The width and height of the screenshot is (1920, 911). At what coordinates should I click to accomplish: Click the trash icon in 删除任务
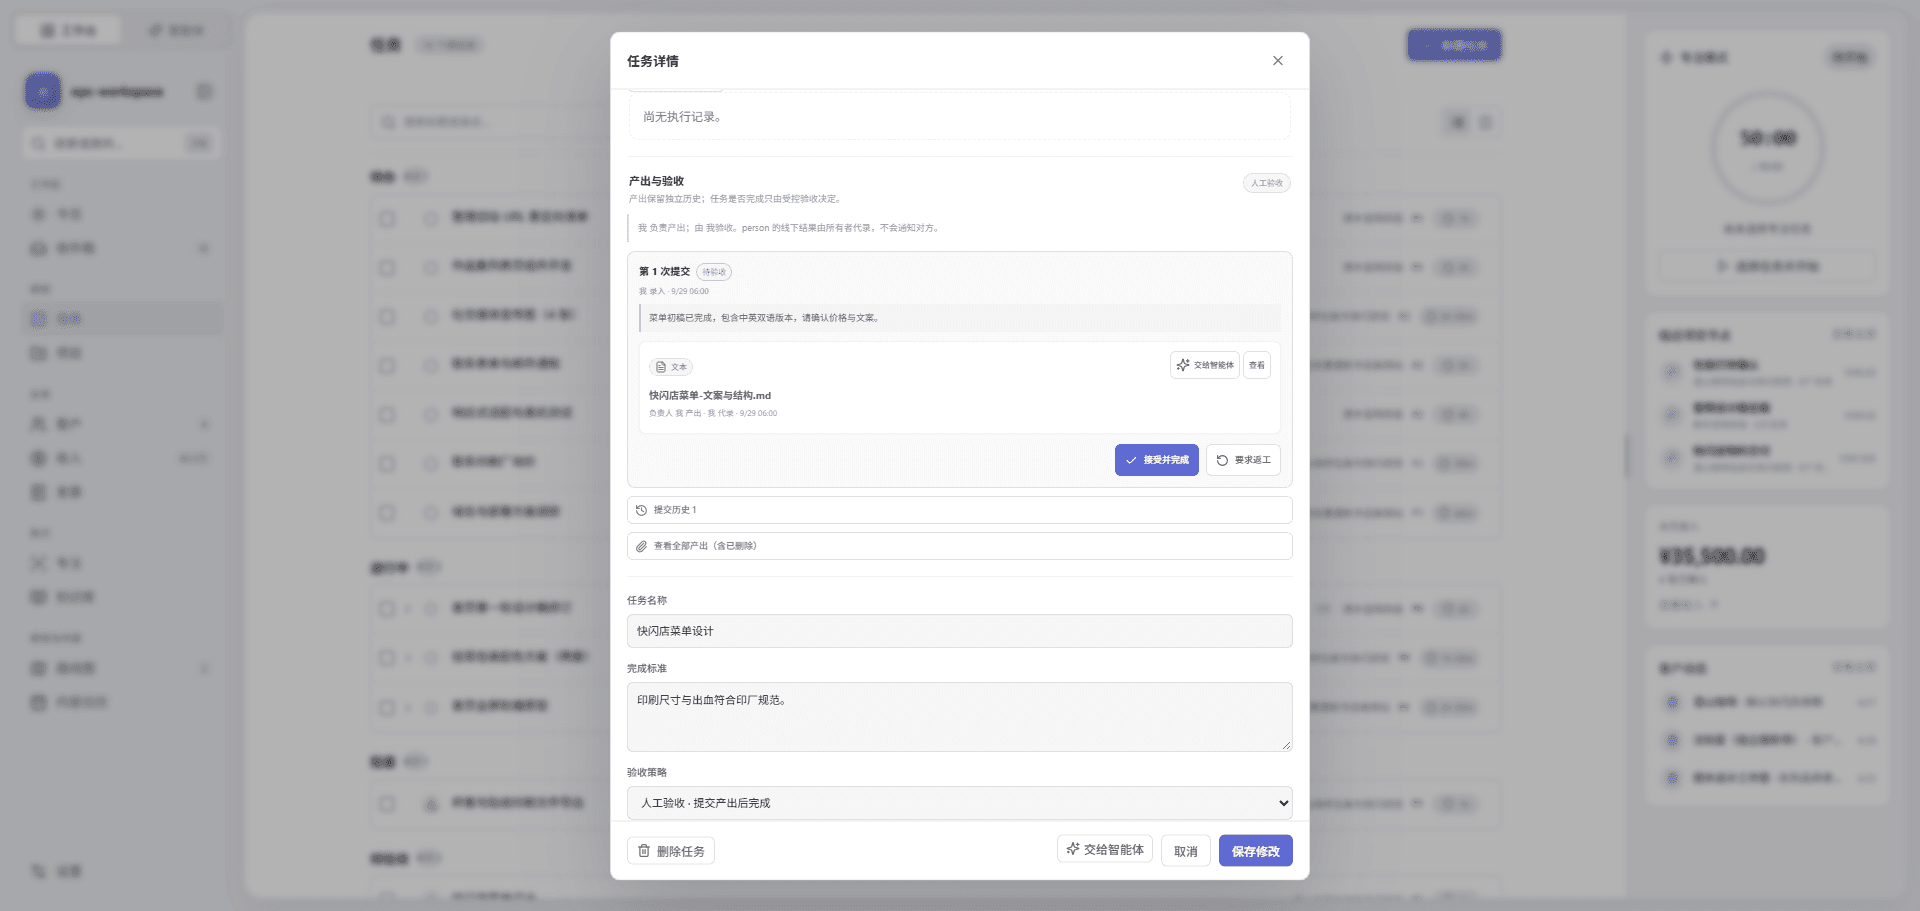pyautogui.click(x=644, y=851)
